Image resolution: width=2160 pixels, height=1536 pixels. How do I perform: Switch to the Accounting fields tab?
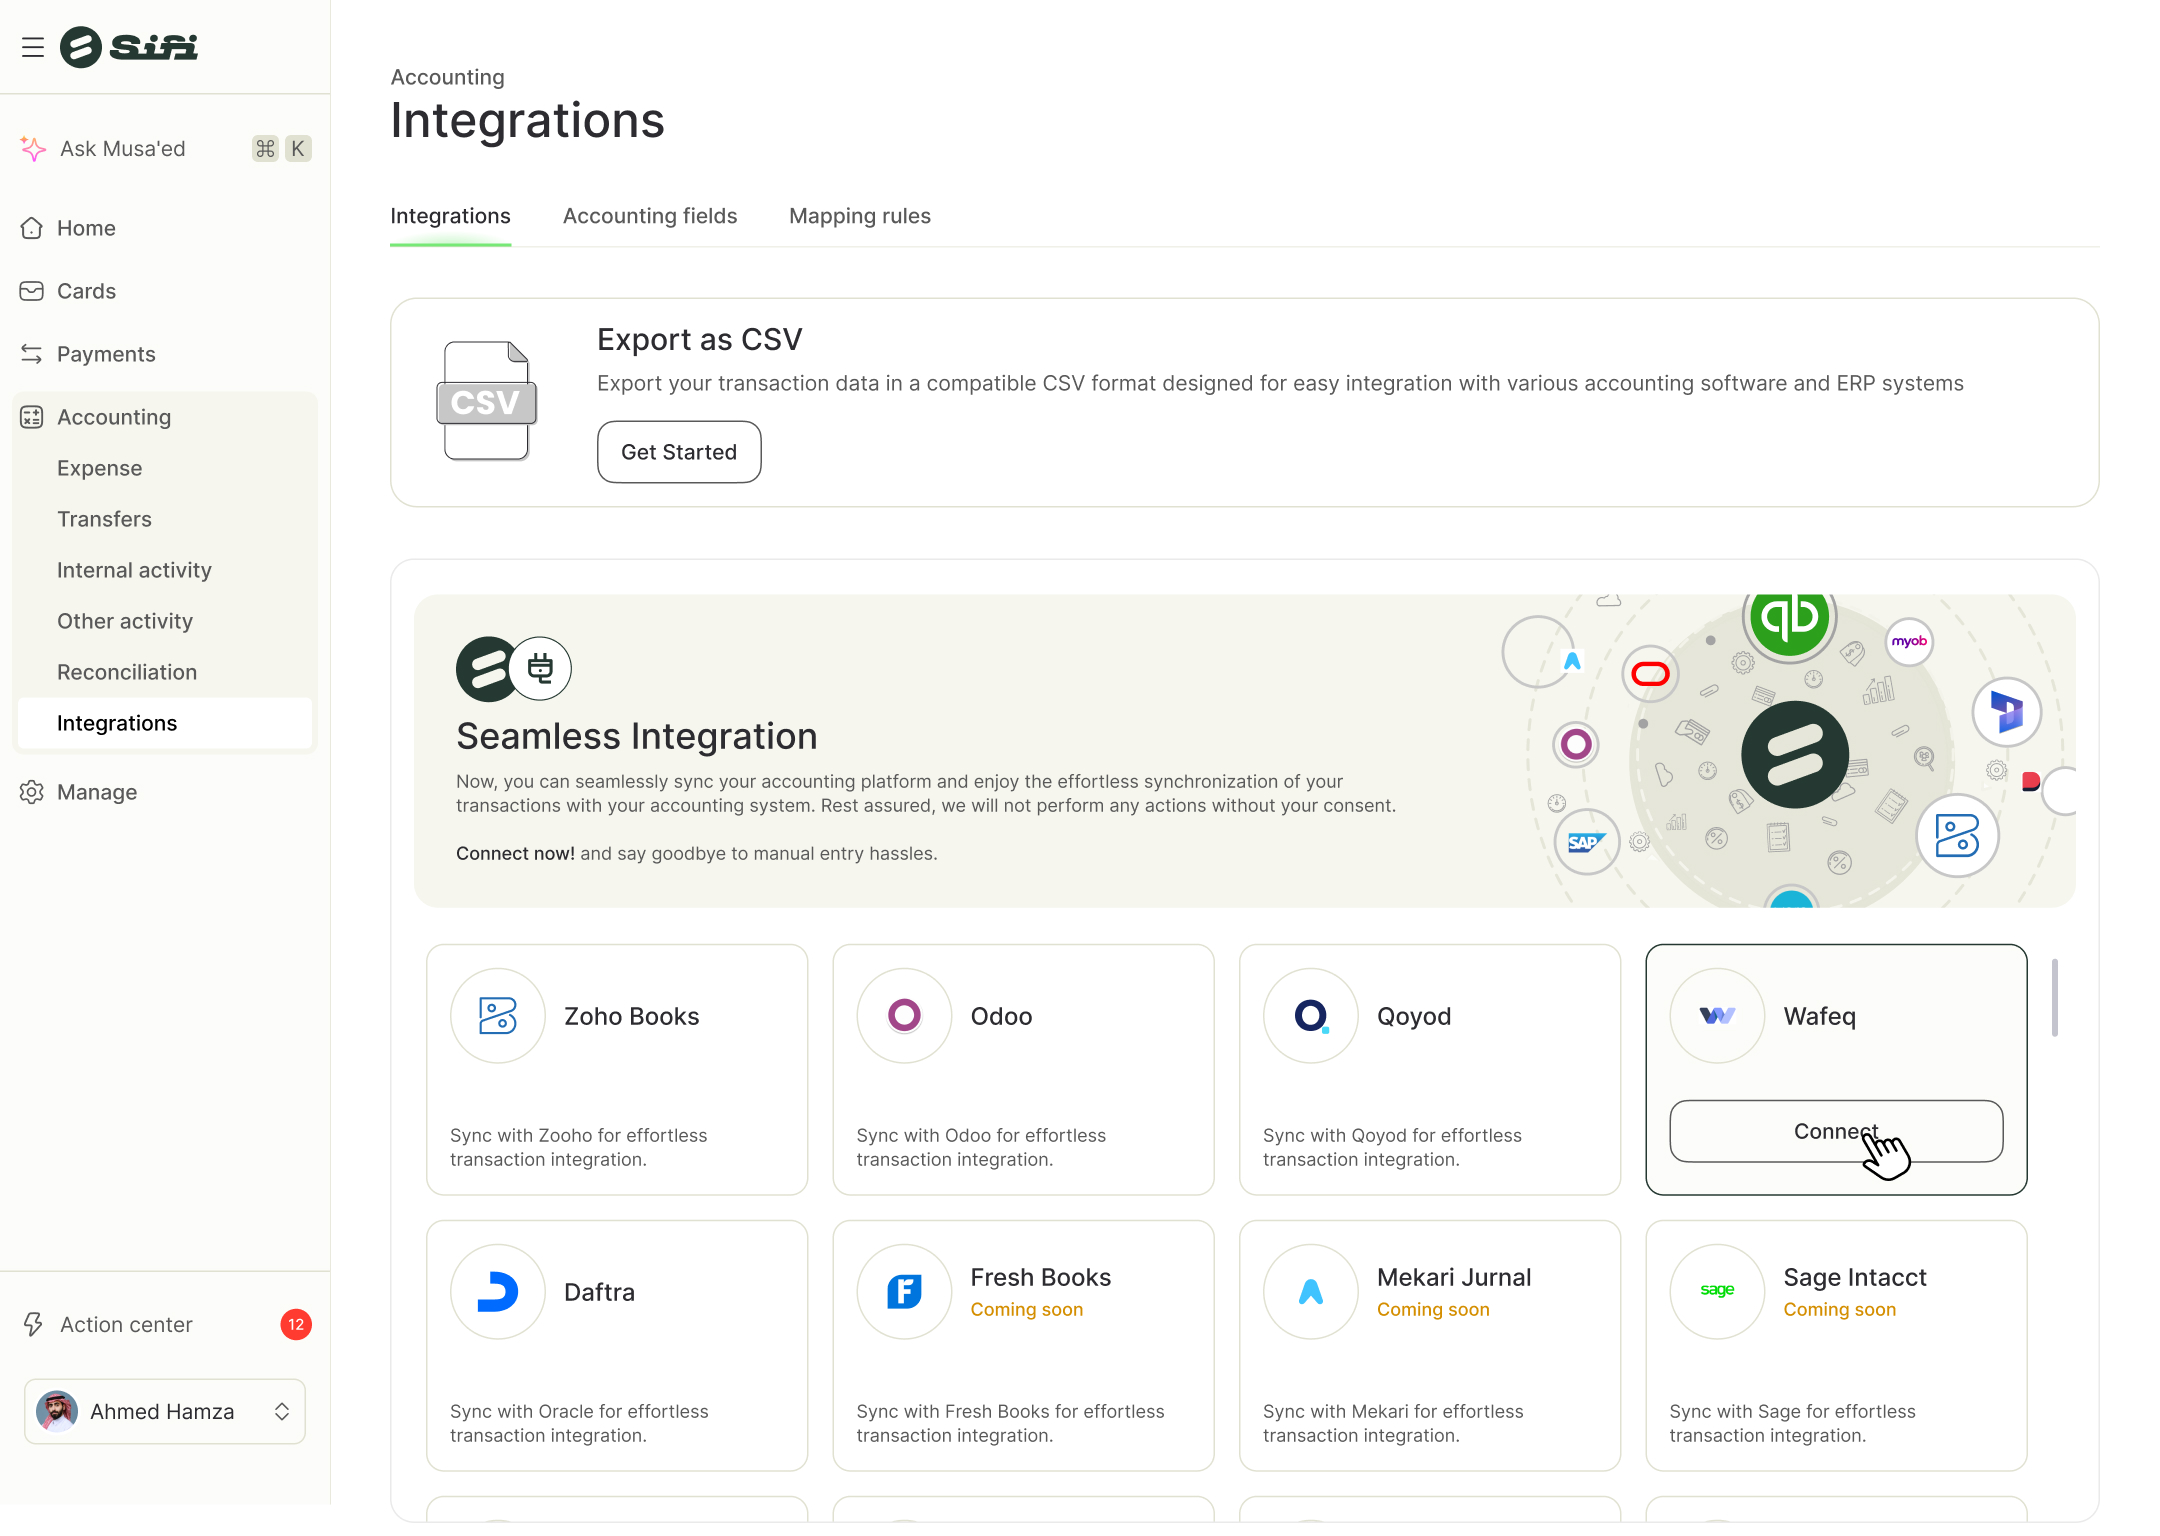tap(650, 216)
